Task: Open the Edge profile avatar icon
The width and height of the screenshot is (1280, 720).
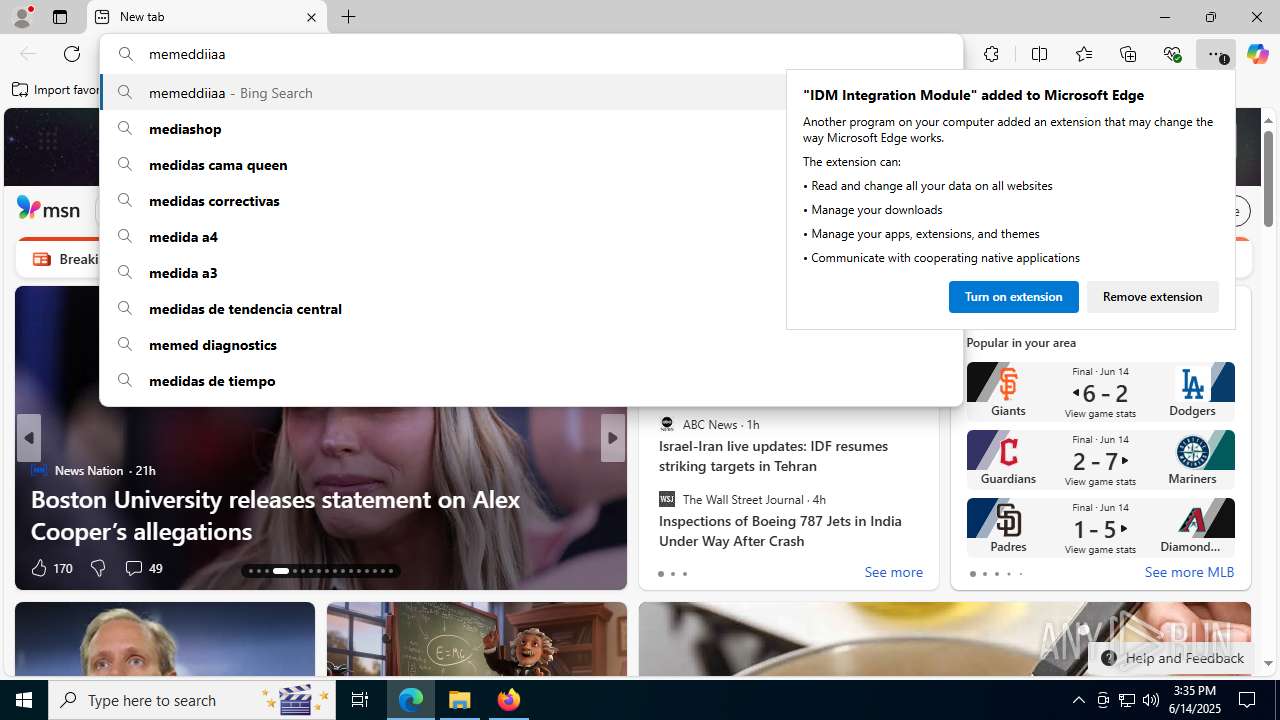Action: click(x=22, y=17)
